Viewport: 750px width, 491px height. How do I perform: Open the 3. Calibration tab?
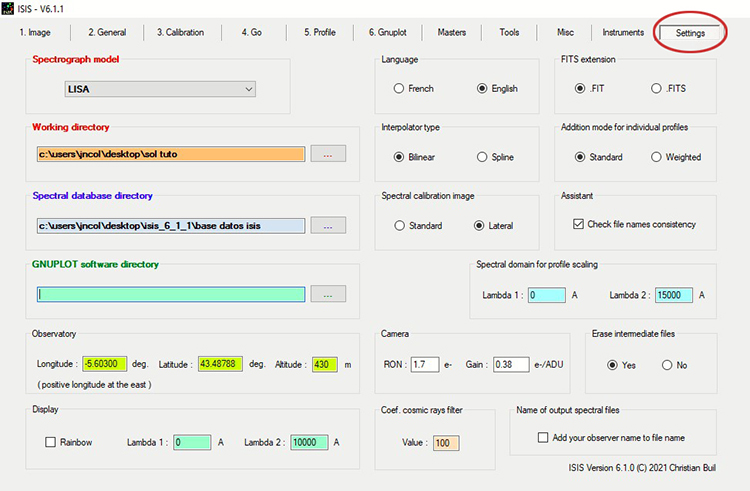(x=180, y=33)
